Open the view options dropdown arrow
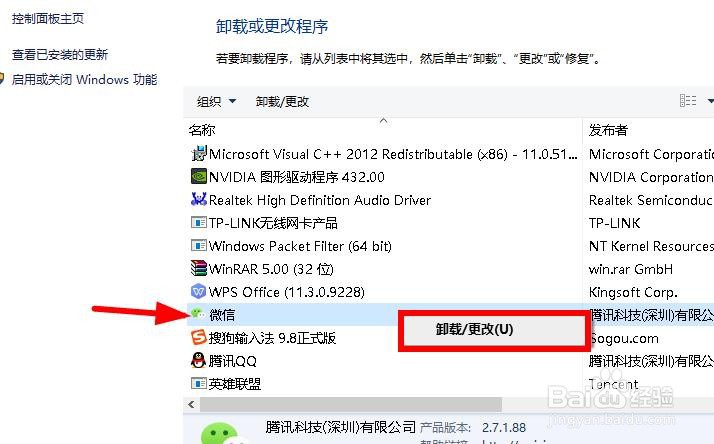The height and width of the screenshot is (444, 714). pos(710,101)
